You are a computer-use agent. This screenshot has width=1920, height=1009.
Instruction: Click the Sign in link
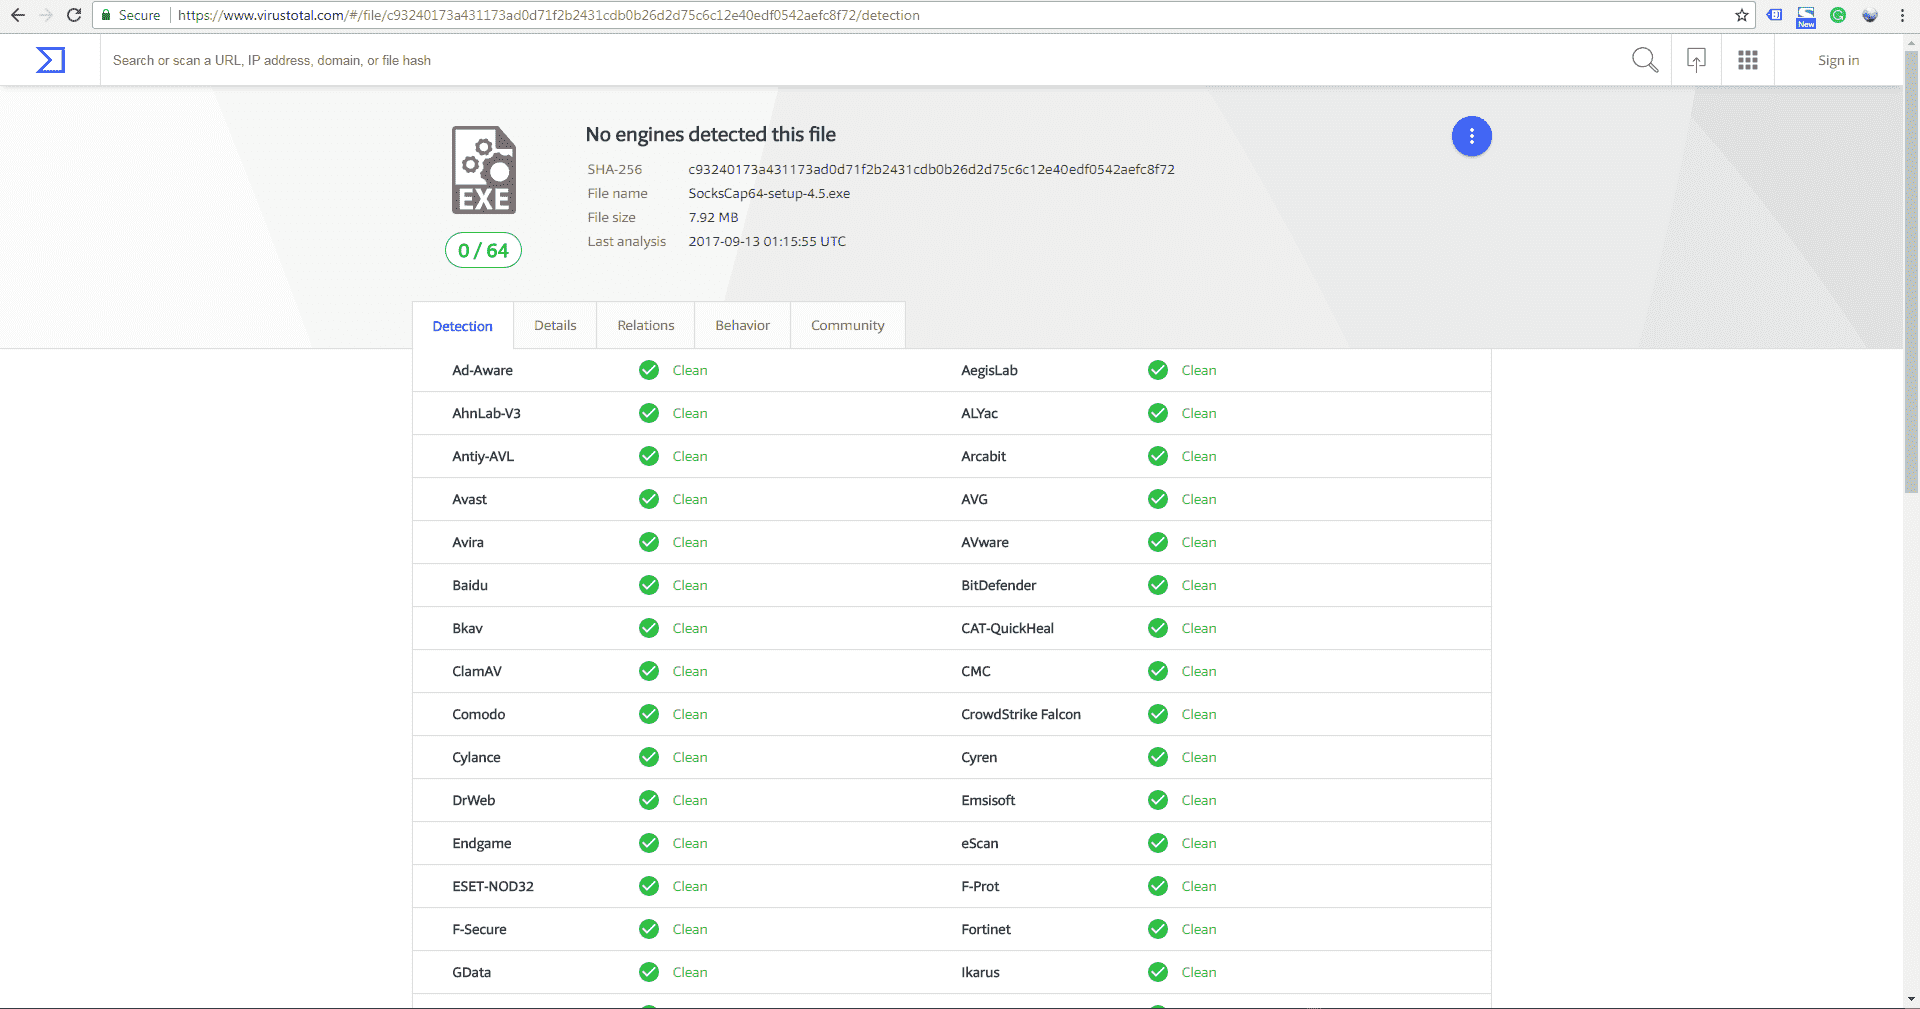[1837, 60]
